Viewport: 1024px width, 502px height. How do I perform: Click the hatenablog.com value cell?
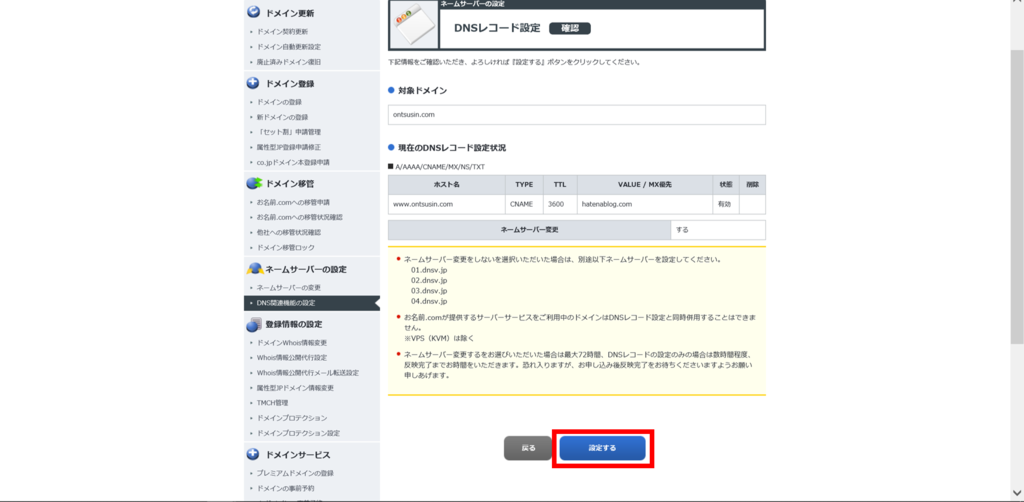(645, 204)
